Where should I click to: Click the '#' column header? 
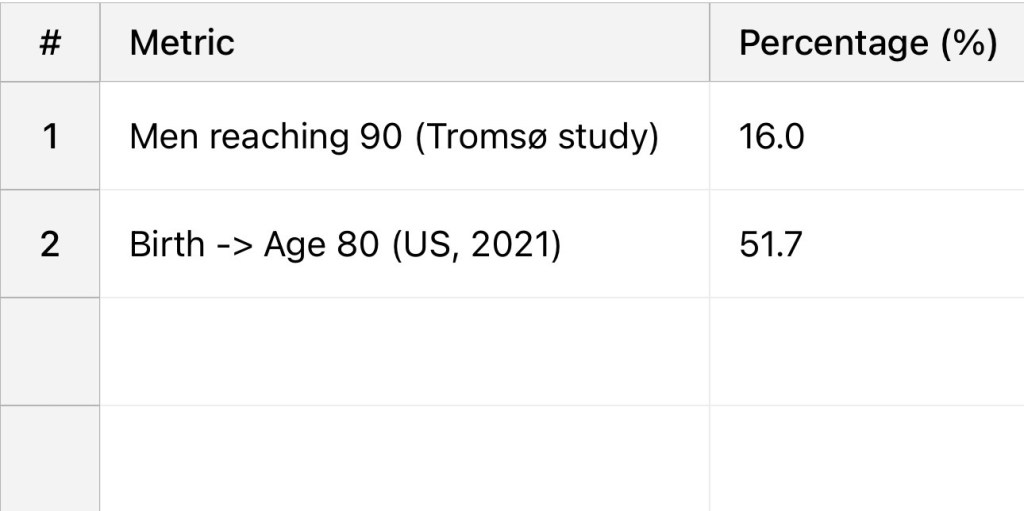[50, 43]
